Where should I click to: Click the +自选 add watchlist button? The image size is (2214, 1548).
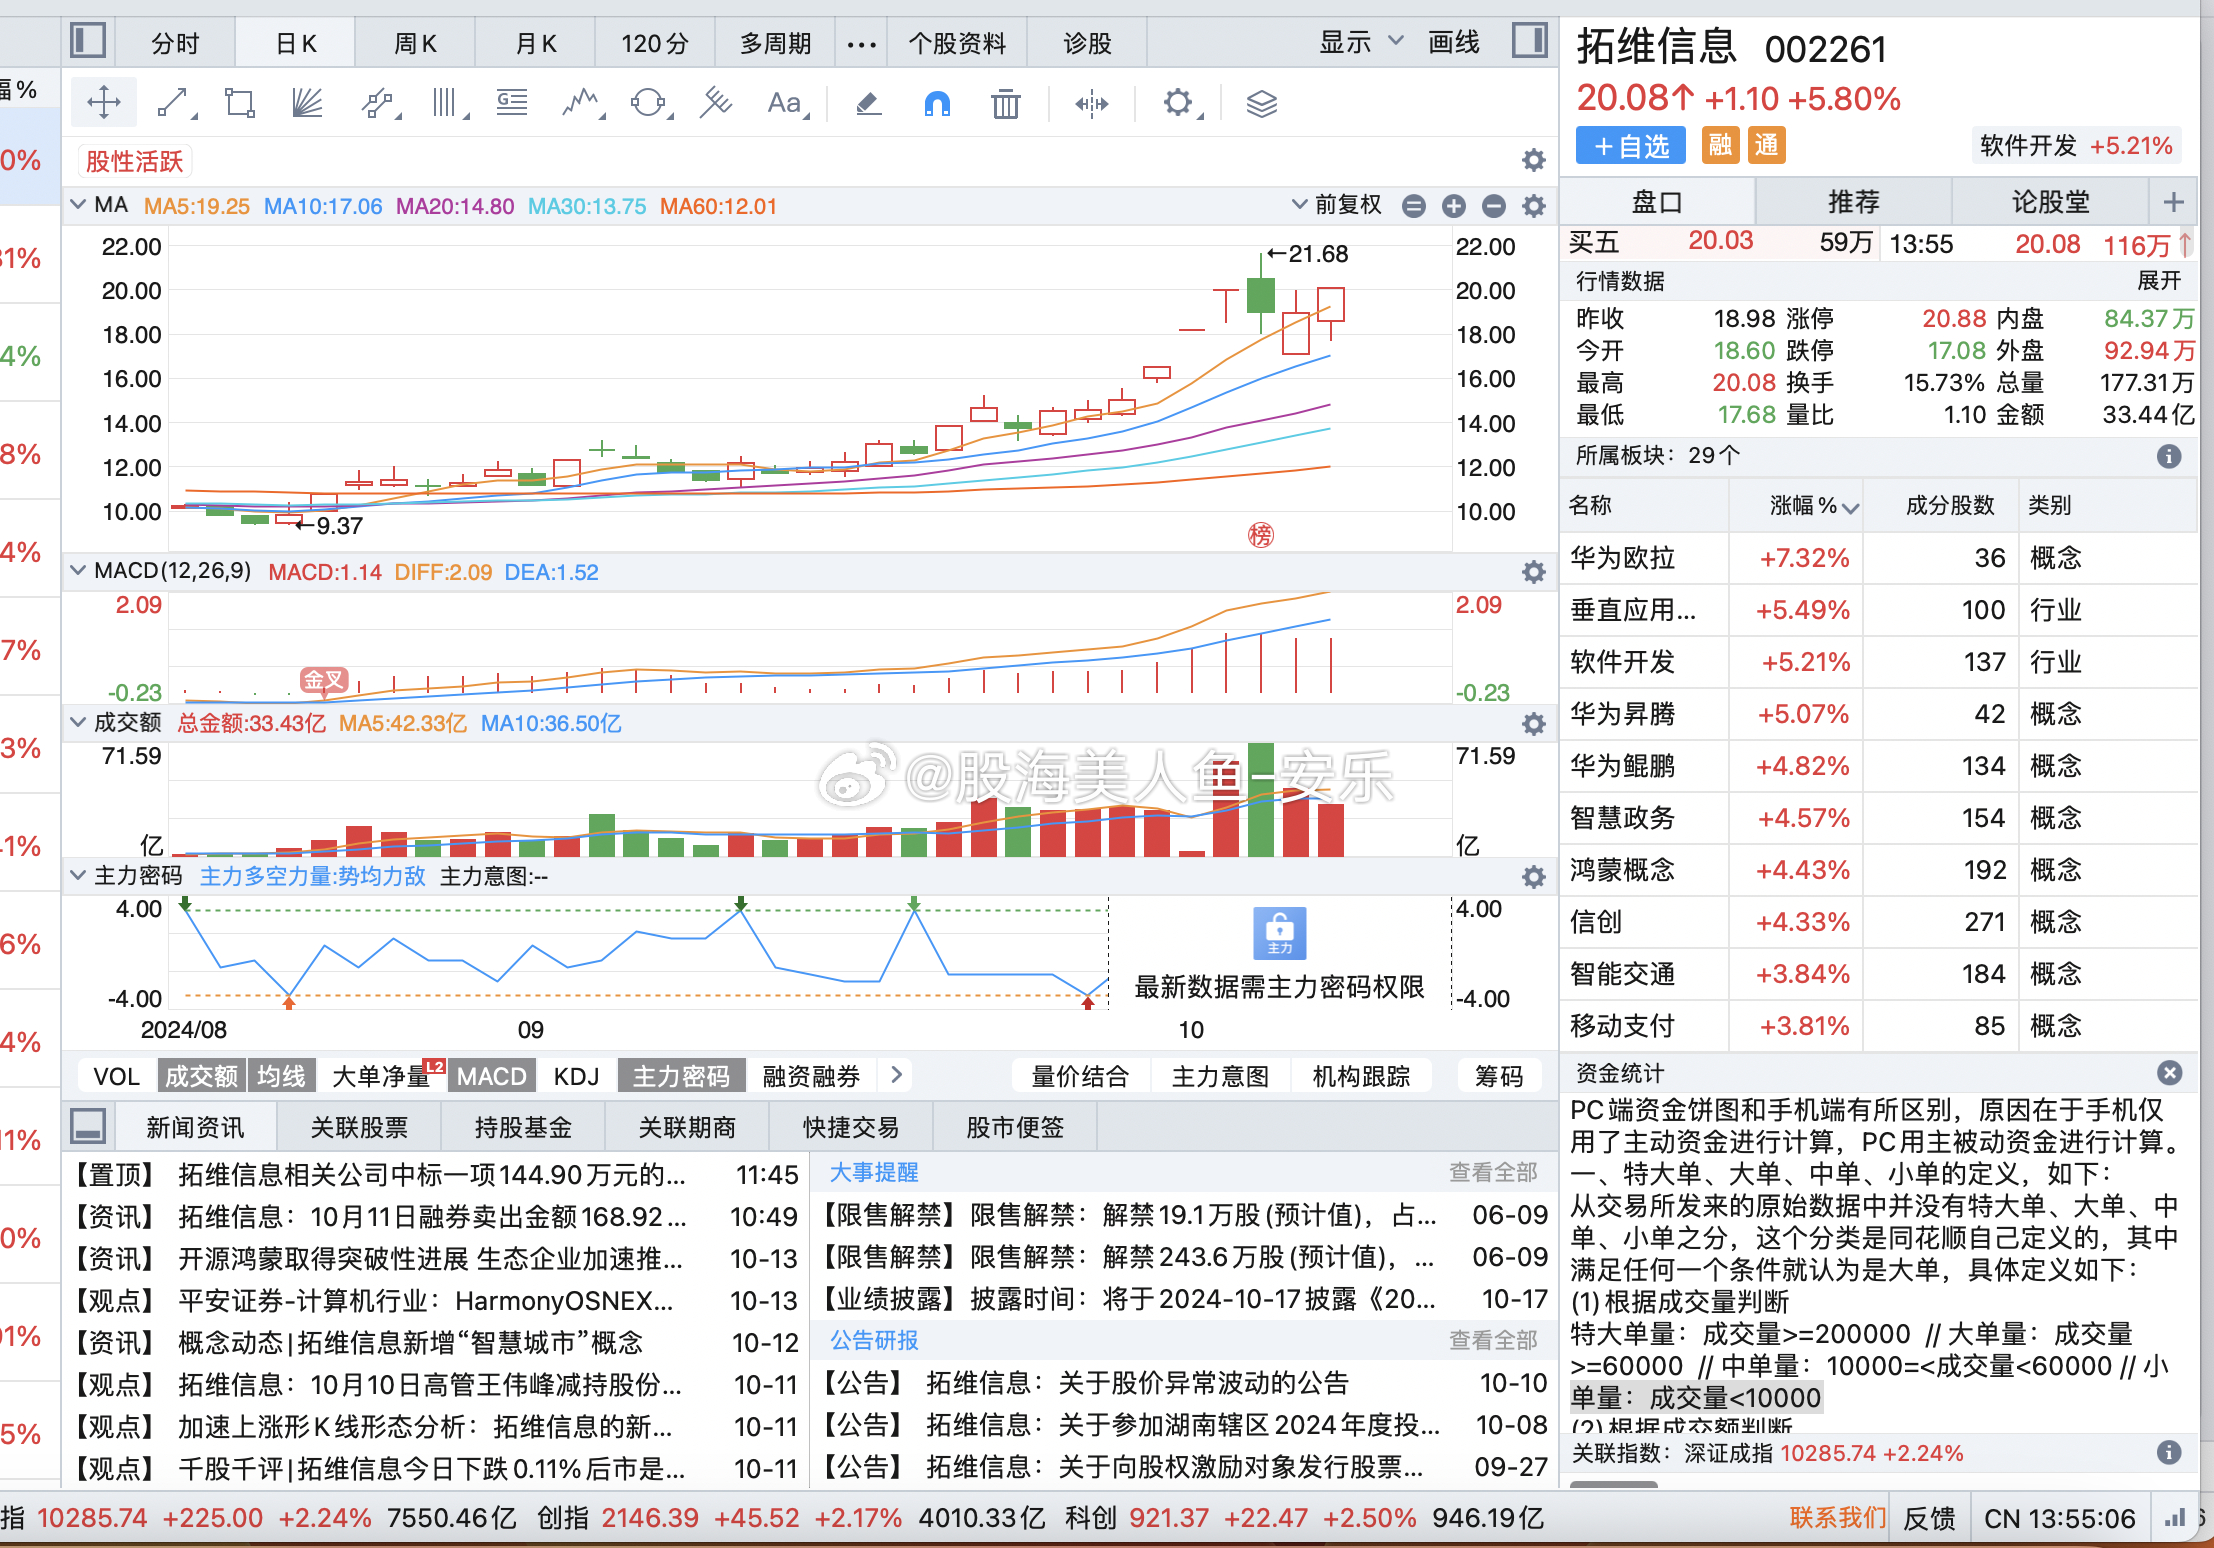(x=1631, y=146)
